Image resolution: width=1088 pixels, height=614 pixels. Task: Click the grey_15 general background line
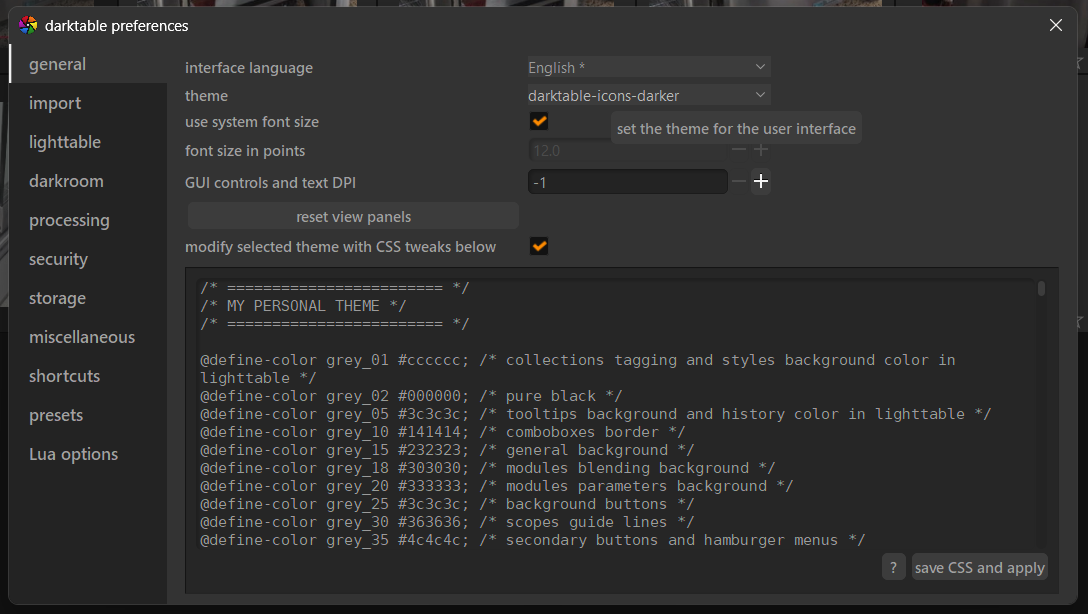point(447,450)
